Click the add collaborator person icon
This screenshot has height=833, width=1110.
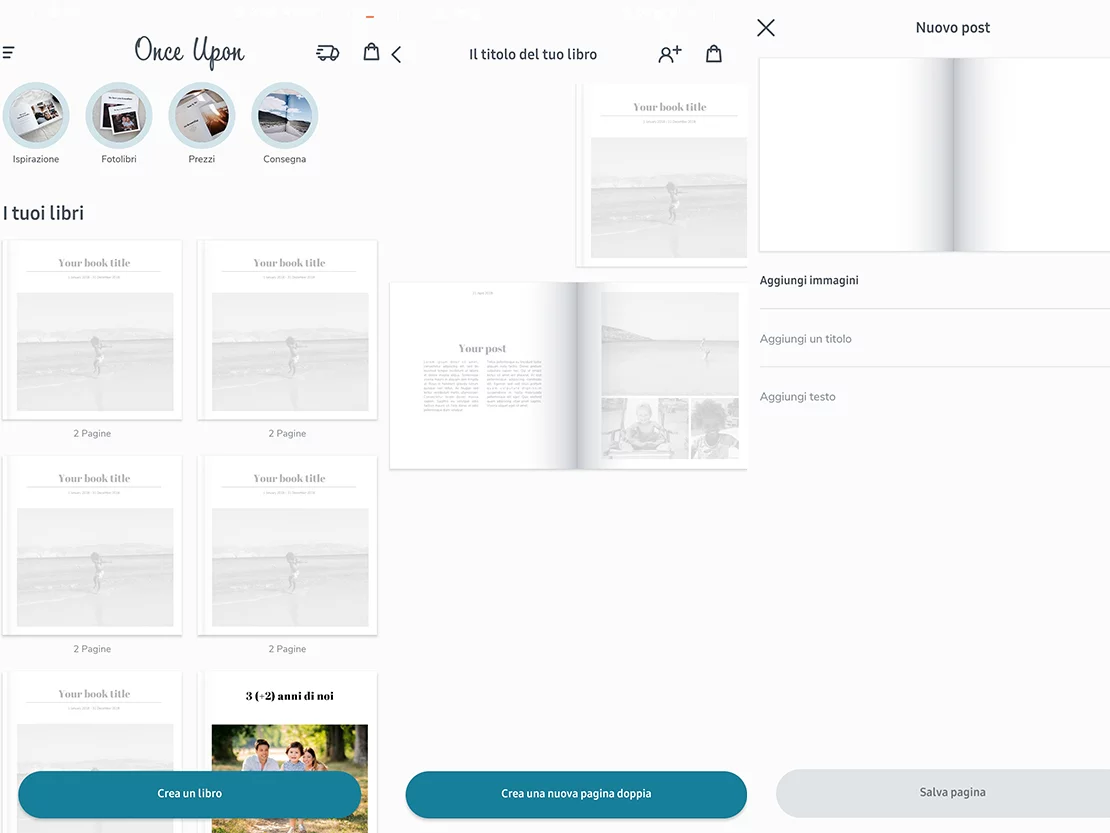point(670,54)
